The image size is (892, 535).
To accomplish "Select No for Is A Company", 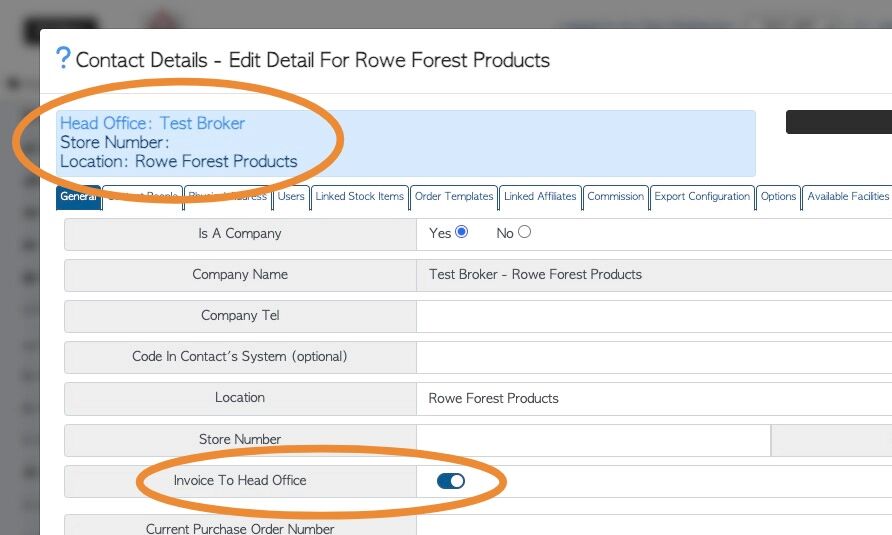I will pyautogui.click(x=525, y=232).
